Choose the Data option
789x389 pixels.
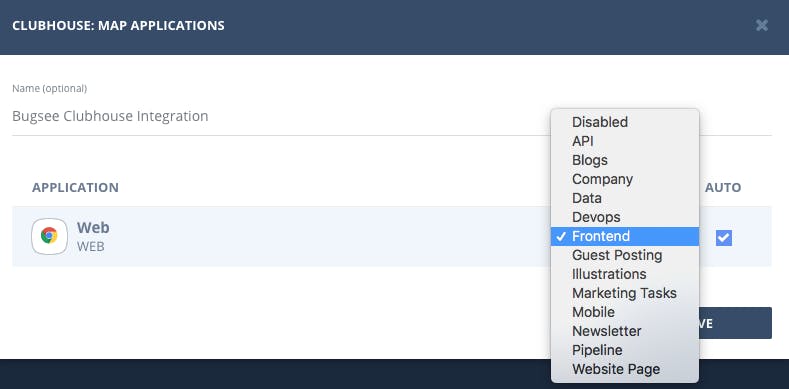pyautogui.click(x=625, y=198)
